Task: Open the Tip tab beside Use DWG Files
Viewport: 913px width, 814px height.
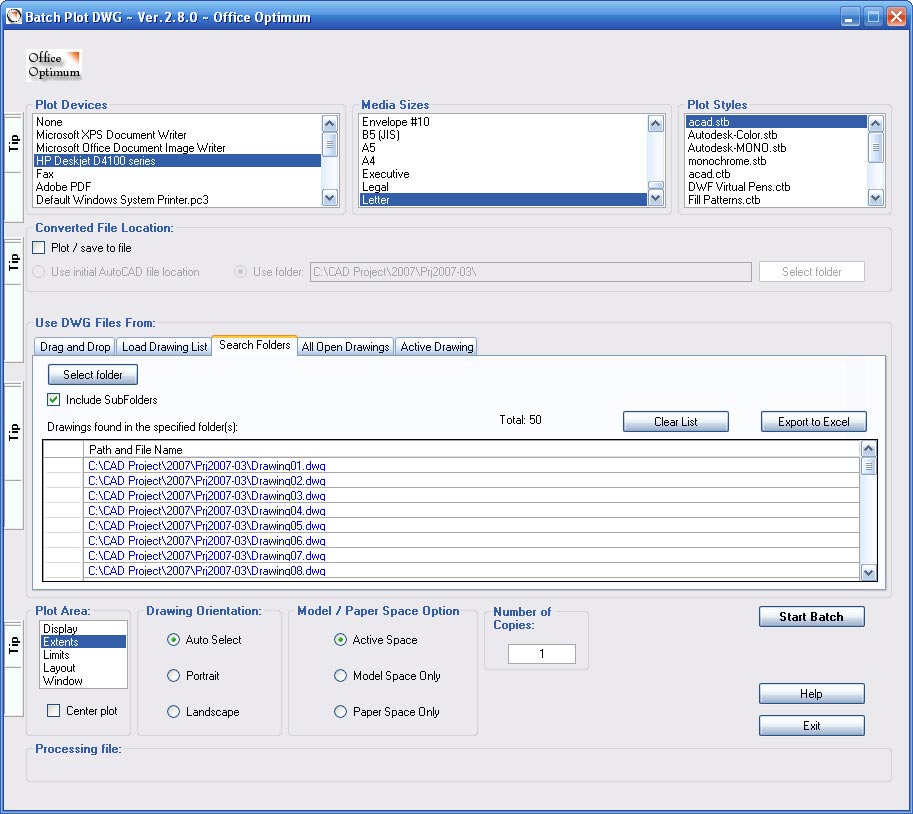Action: [13, 431]
